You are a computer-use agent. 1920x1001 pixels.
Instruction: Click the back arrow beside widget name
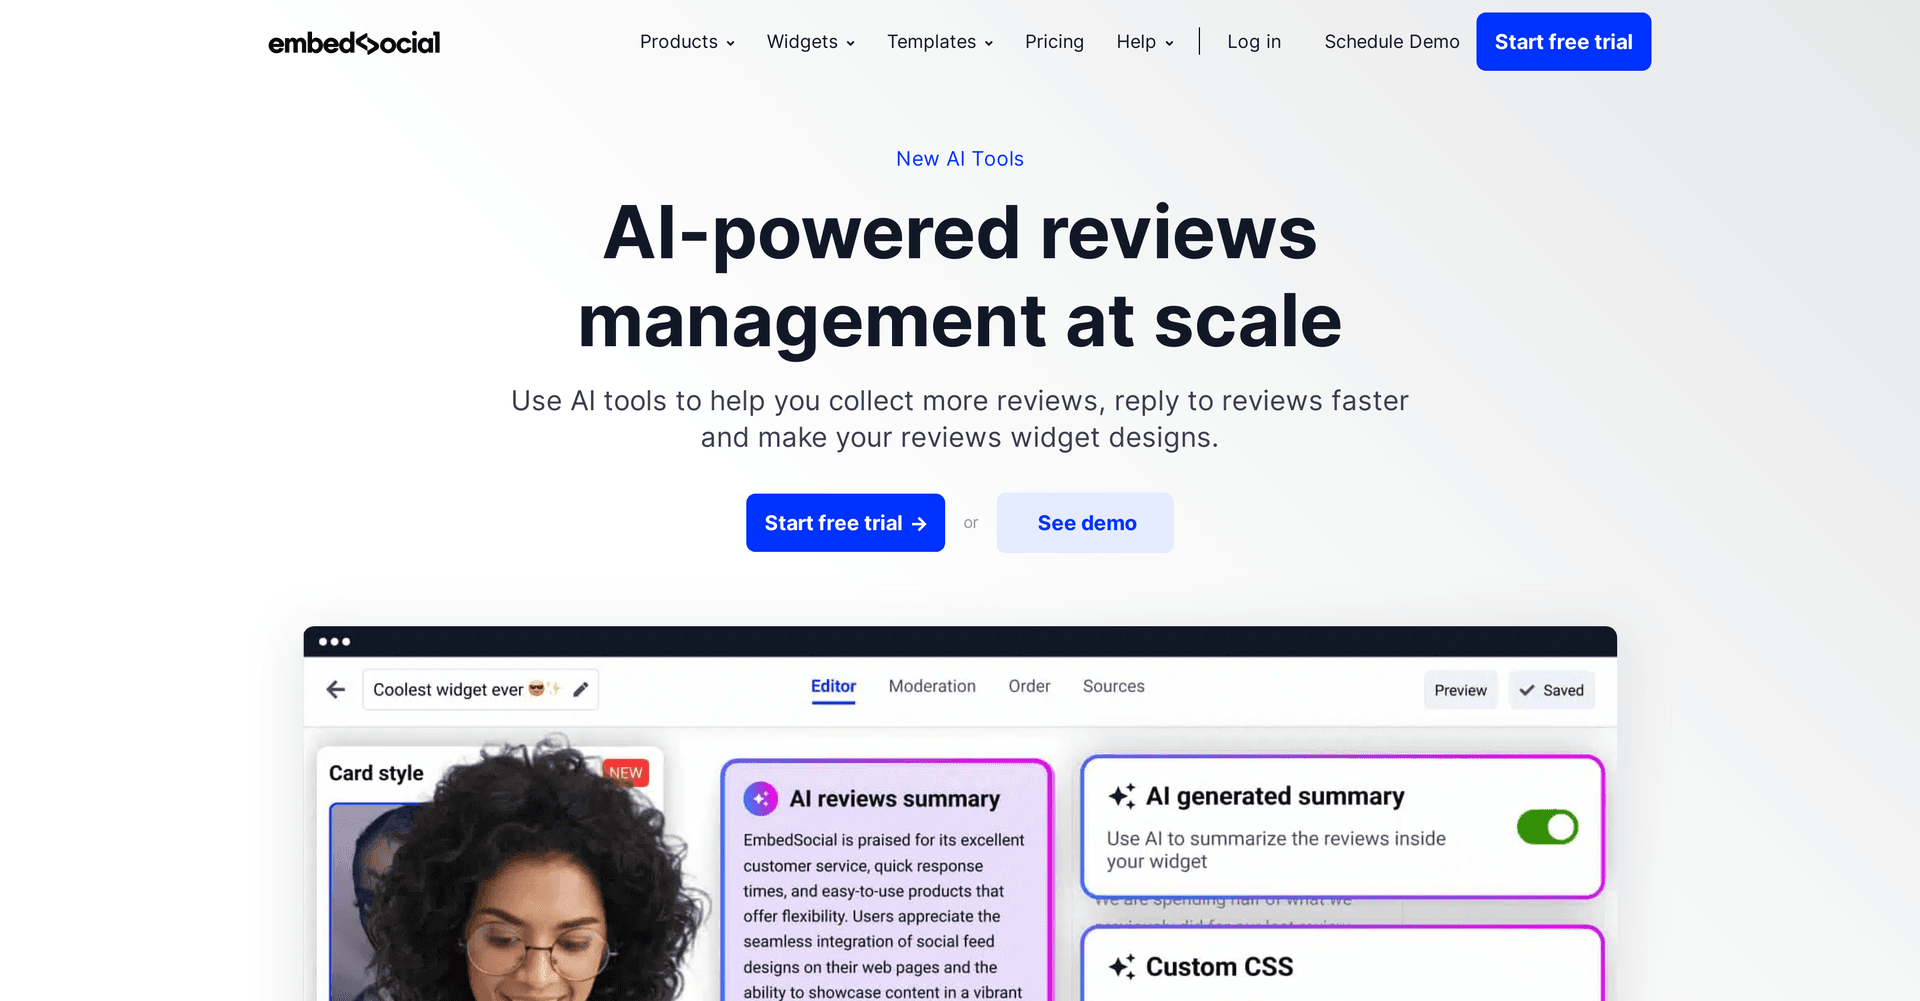point(336,689)
